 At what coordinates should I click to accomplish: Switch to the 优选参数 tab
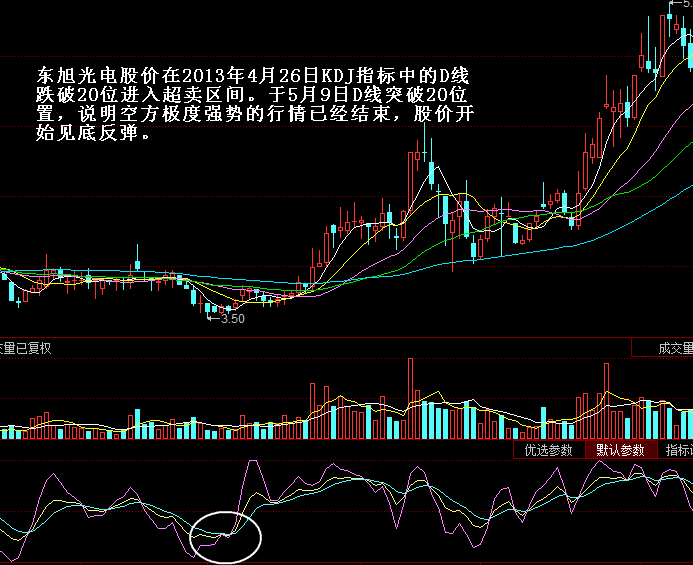[548, 450]
